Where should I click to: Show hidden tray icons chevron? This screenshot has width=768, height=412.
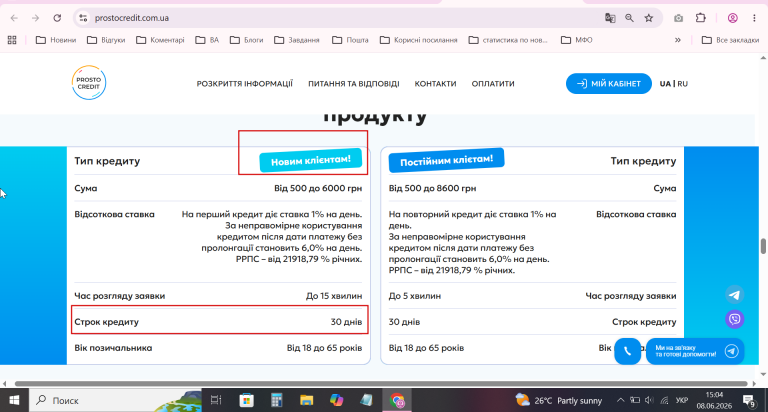pyautogui.click(x=621, y=400)
